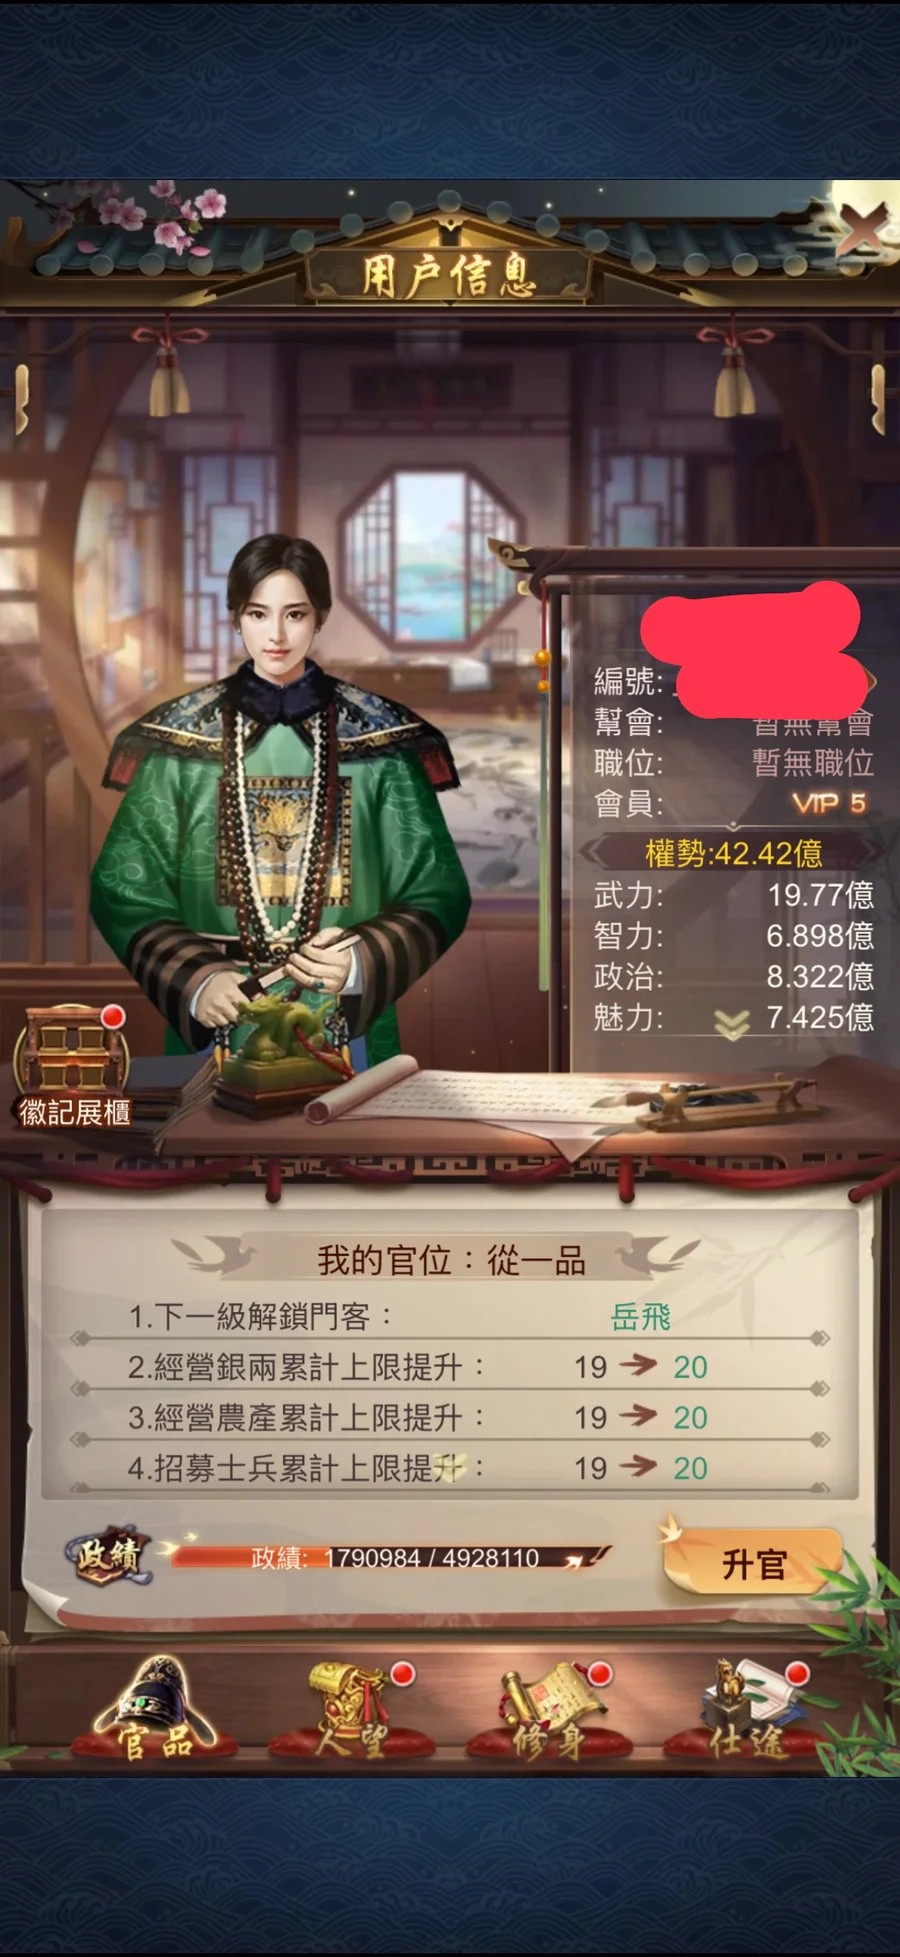This screenshot has height=1957, width=900.
Task: Click the character portrait in green robe
Action: [x=280, y=800]
